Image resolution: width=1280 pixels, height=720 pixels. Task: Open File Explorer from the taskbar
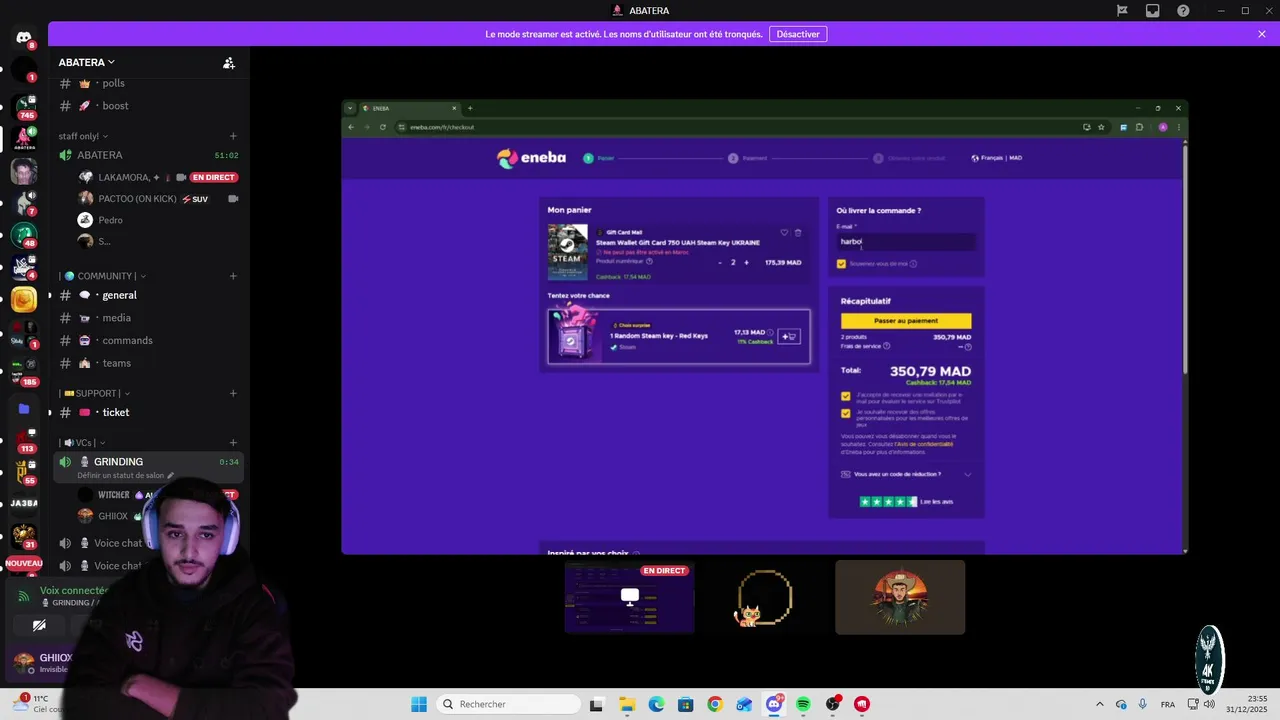click(626, 704)
